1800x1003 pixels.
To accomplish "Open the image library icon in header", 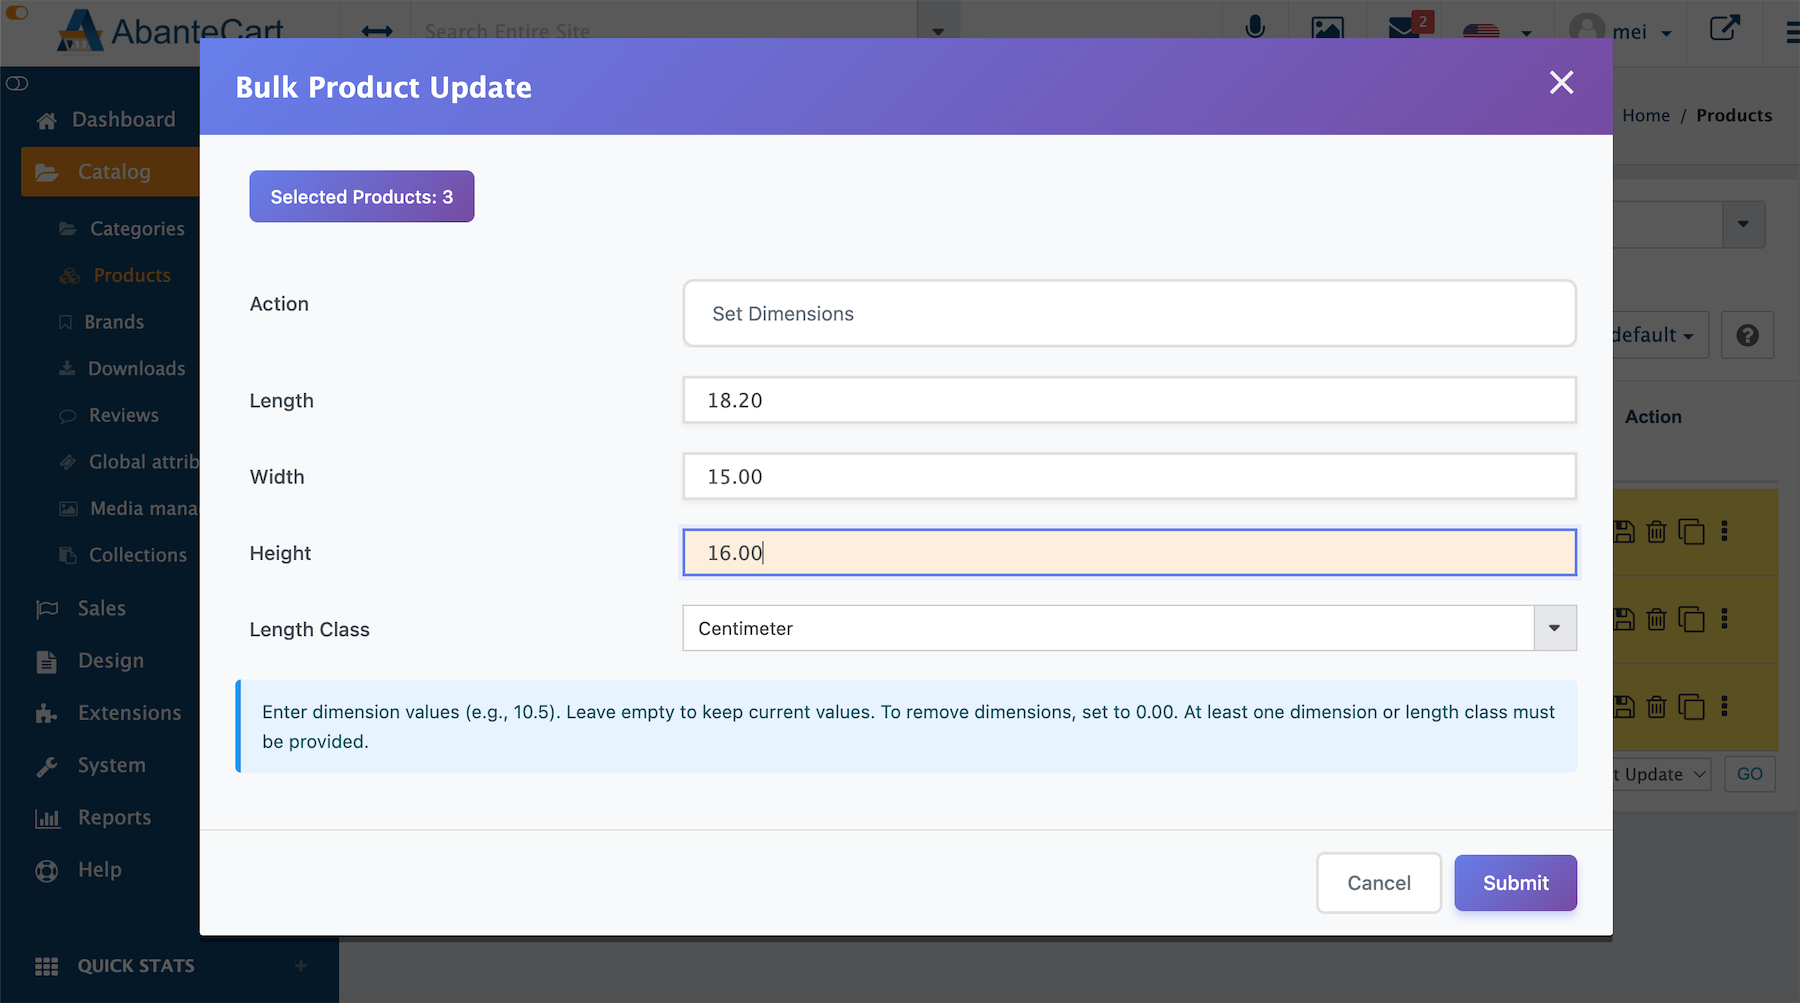I will pos(1327,28).
